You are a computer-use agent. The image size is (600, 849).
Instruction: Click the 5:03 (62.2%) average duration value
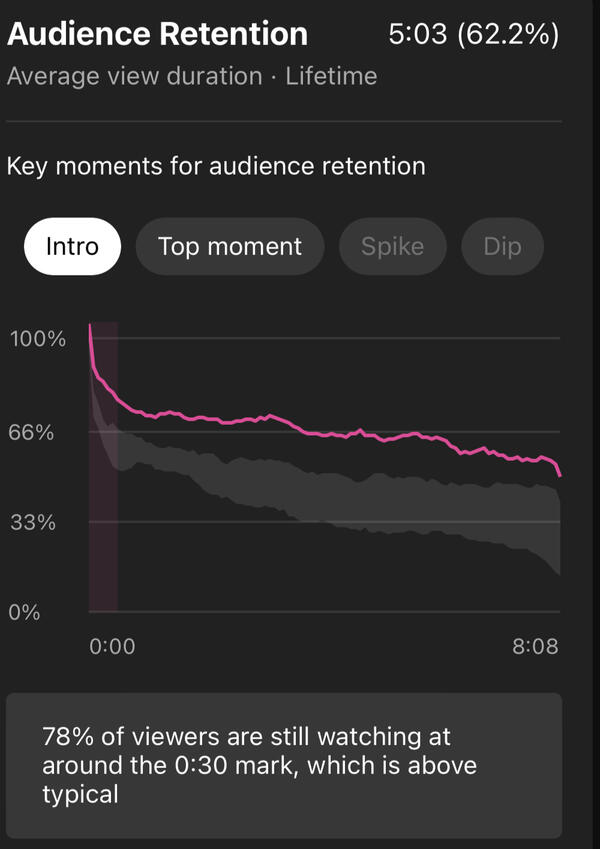[473, 35]
